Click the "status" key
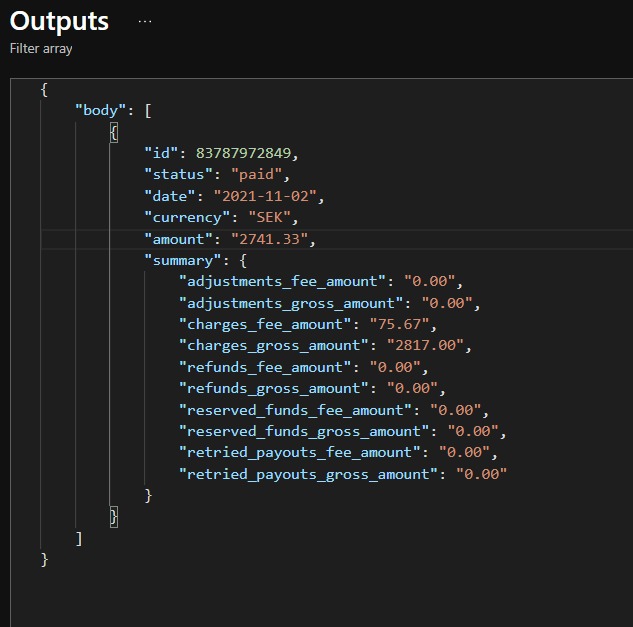633x627 pixels. click(x=178, y=174)
